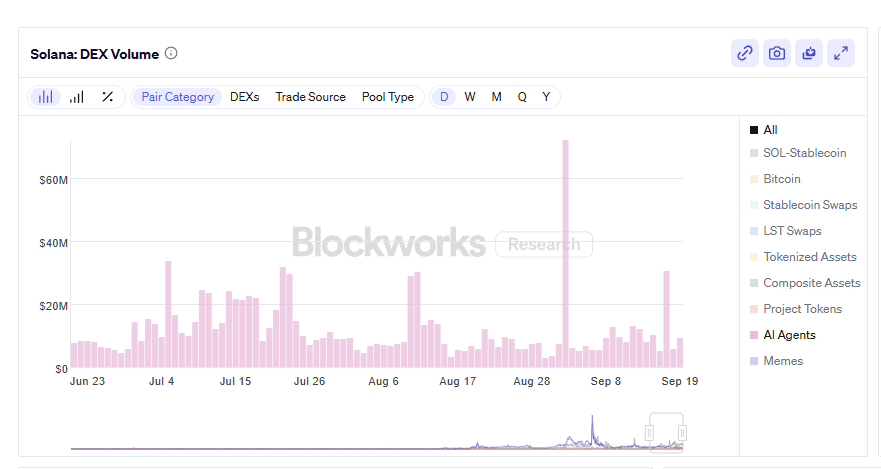881x469 pixels.
Task: Select the quarterly Q interval
Action: [522, 97]
